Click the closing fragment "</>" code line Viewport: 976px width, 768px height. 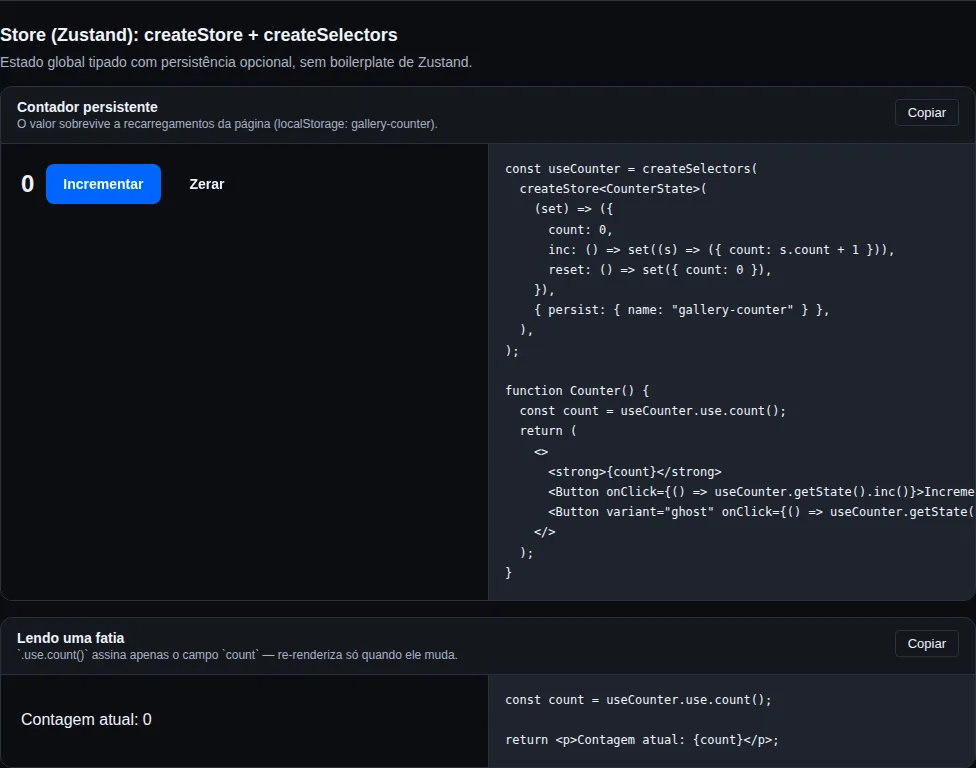click(x=545, y=532)
